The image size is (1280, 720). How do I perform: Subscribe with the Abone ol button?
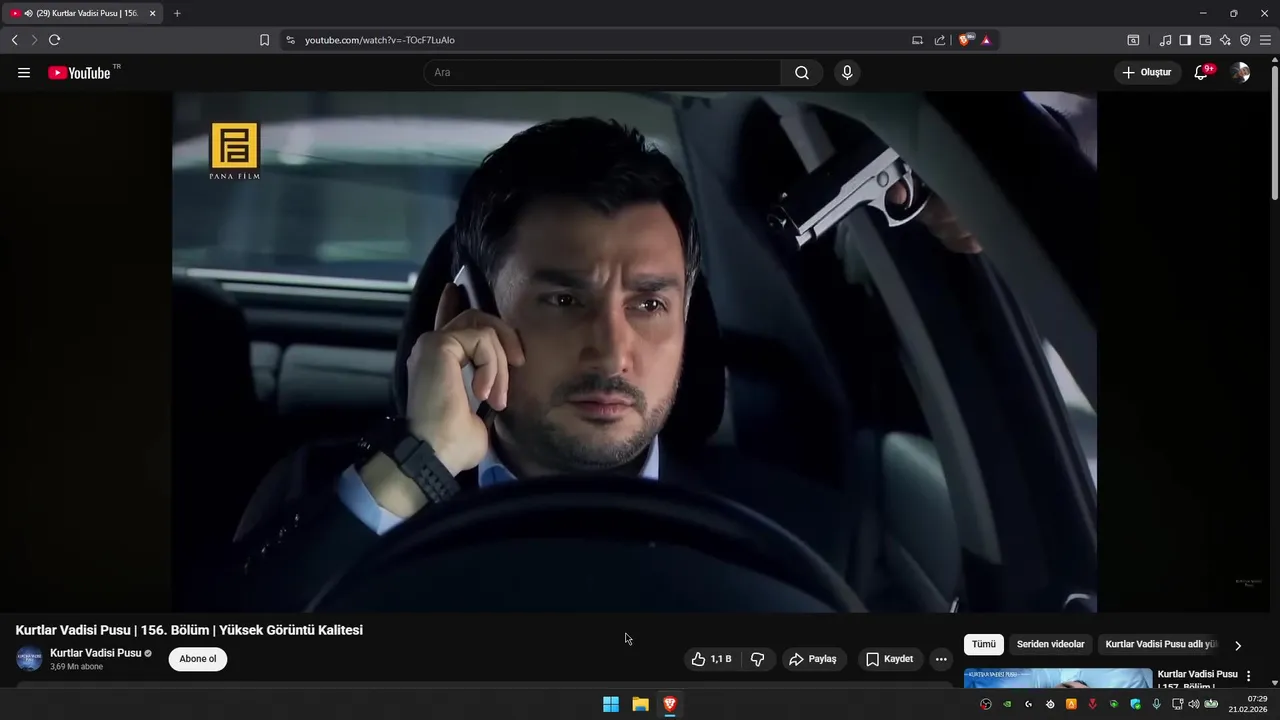pyautogui.click(x=198, y=659)
